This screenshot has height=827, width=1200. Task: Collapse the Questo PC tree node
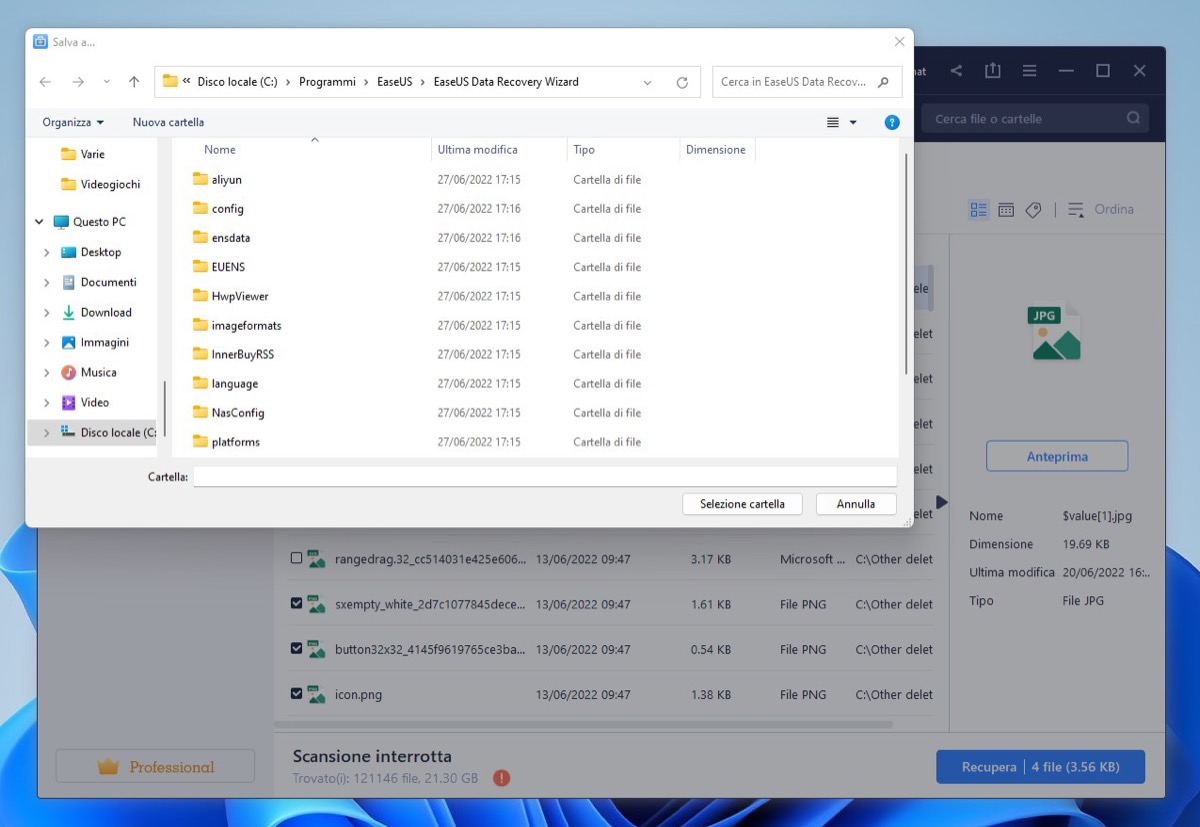click(39, 222)
